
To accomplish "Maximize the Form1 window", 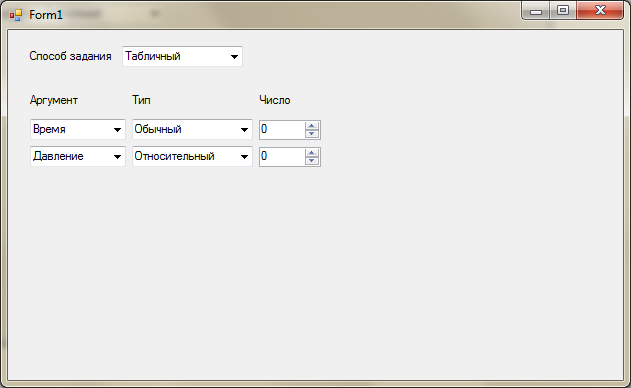I will (563, 11).
